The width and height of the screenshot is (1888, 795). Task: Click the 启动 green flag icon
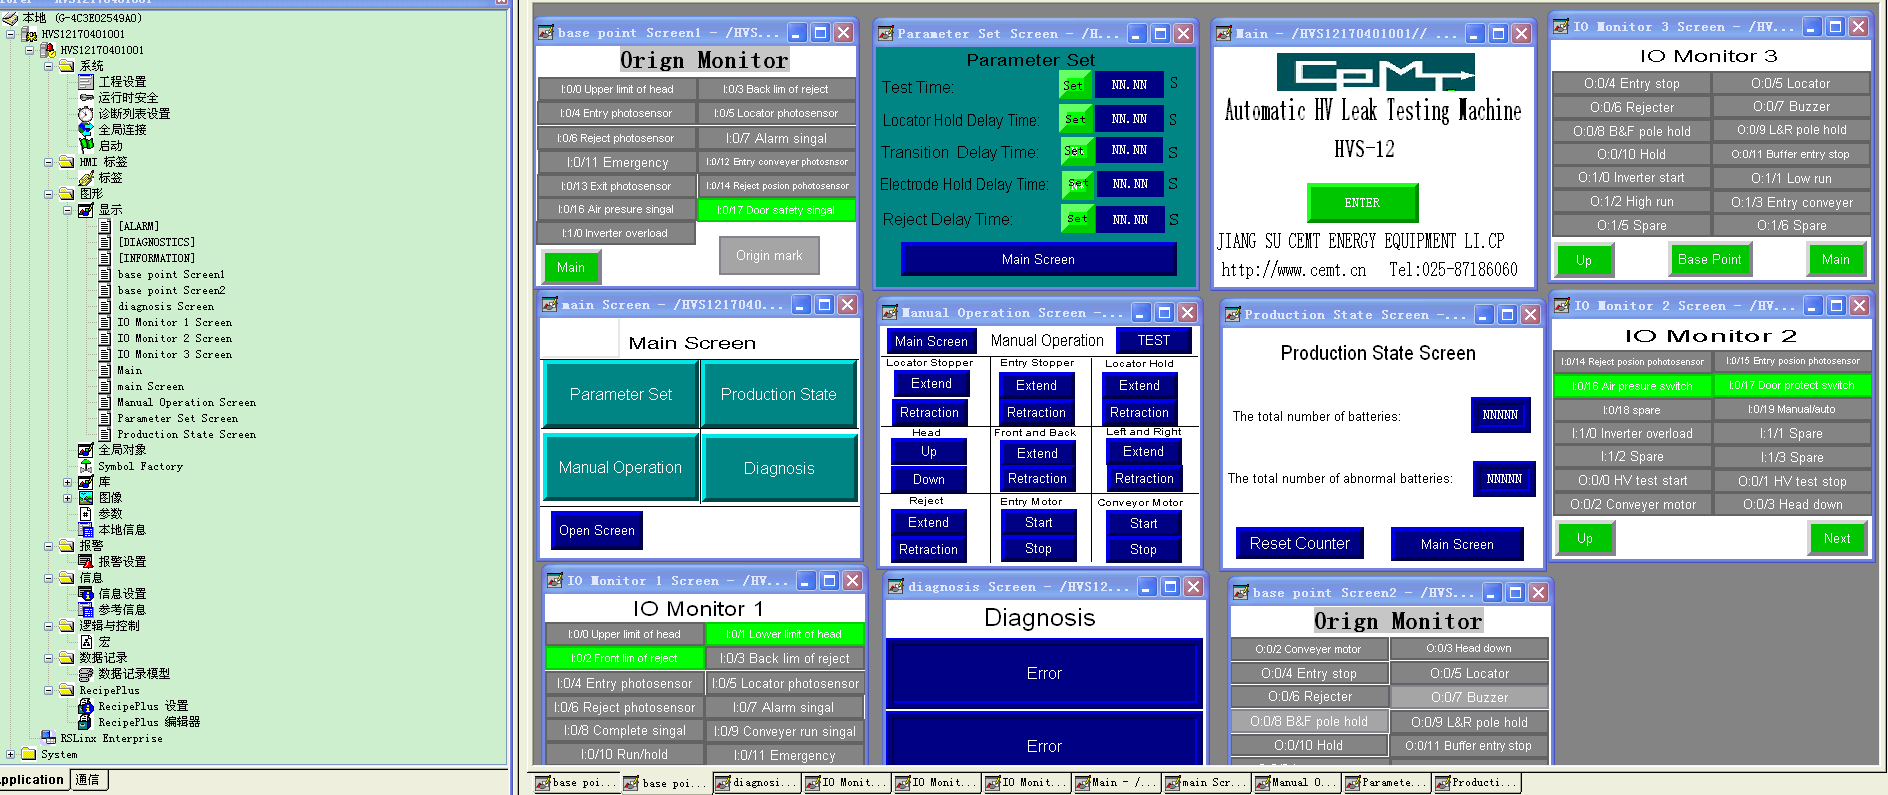[x=86, y=146]
